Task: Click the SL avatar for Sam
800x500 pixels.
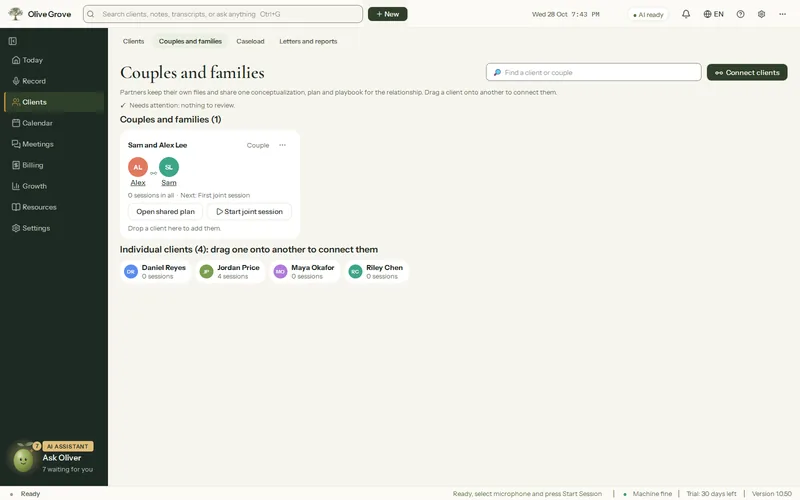Action: point(169,167)
